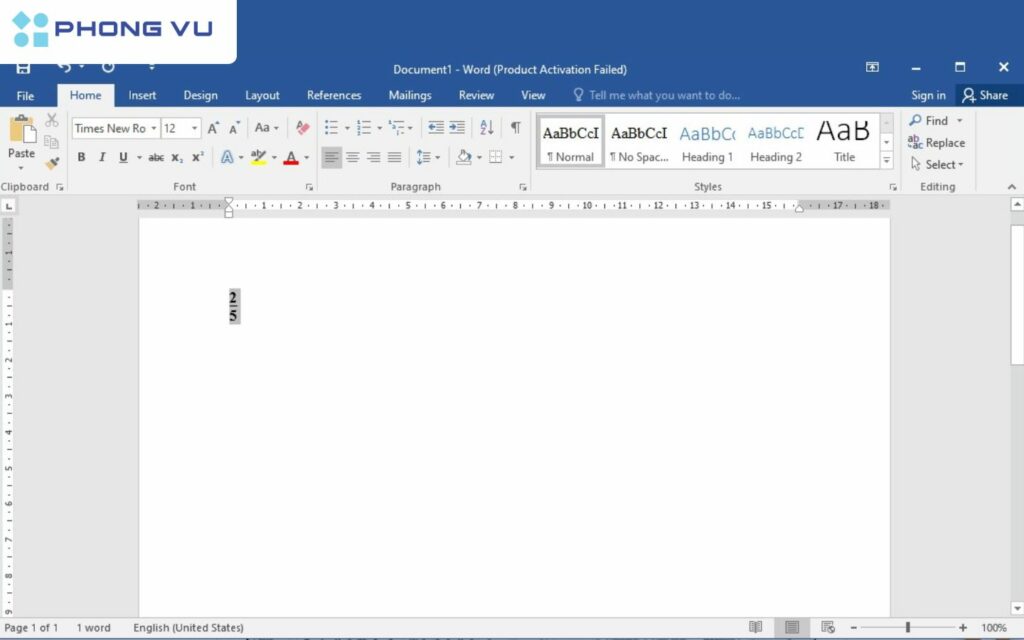The height and width of the screenshot is (640, 1024).
Task: Switch to the Insert tab
Action: (142, 95)
